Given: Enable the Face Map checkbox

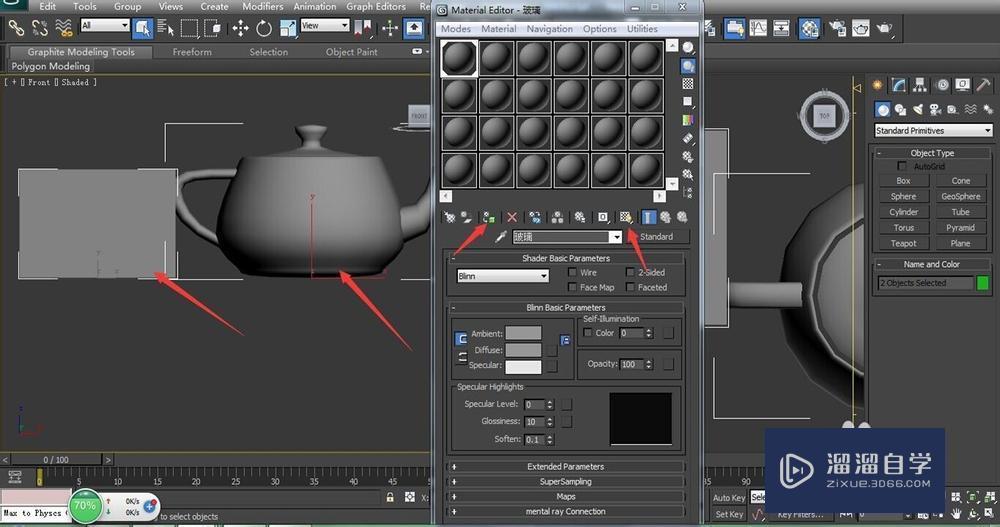Looking at the screenshot, I should 573,288.
